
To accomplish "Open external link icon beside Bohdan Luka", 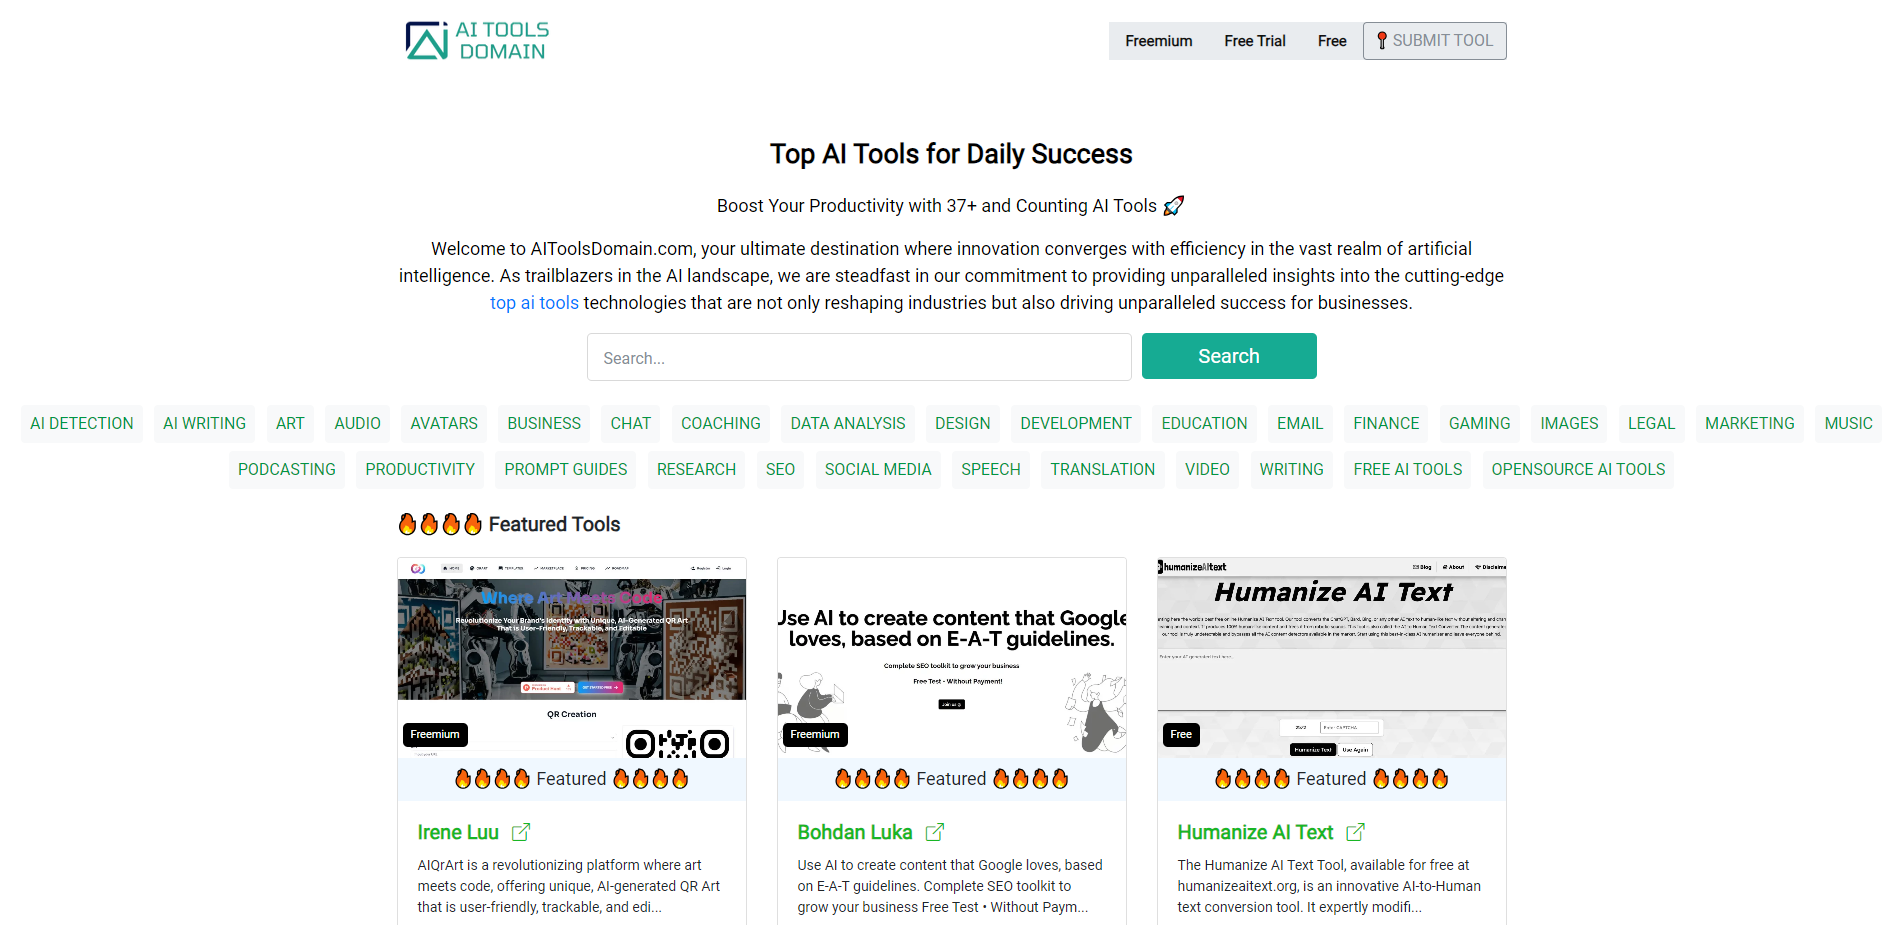I will coord(935,832).
